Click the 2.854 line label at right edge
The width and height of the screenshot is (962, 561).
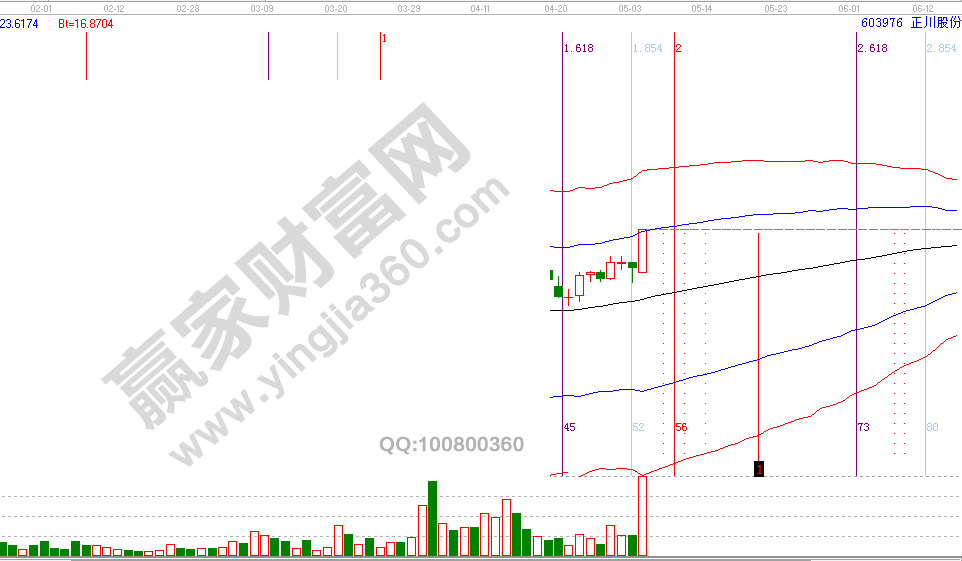pyautogui.click(x=941, y=48)
